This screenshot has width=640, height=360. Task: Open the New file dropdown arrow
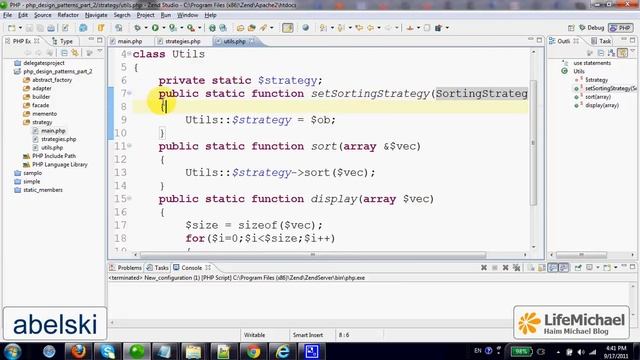[x=20, y=28]
